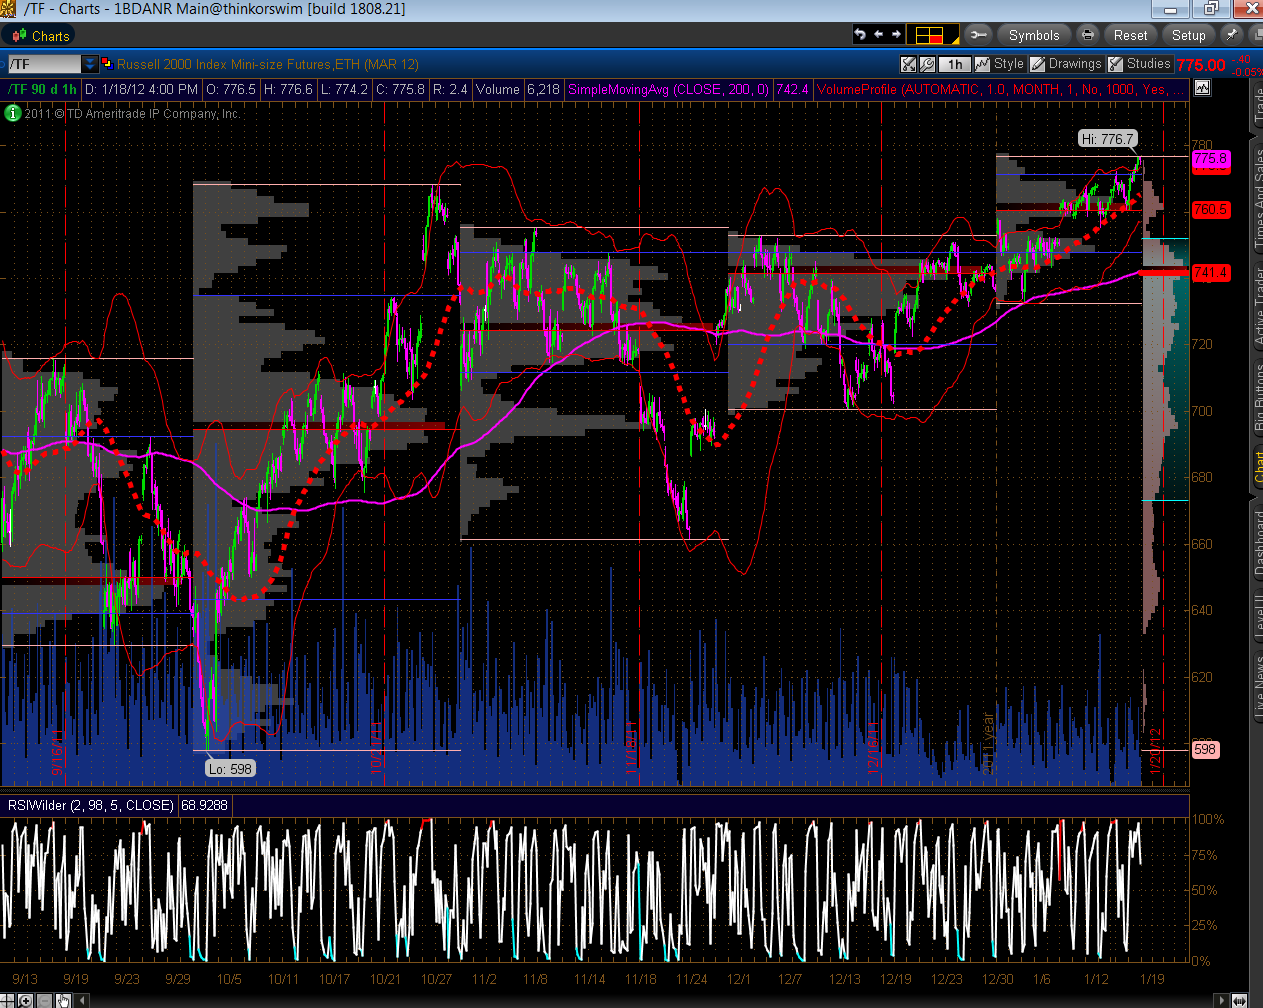
Task: Click the 598 price axis label
Action: (1205, 749)
